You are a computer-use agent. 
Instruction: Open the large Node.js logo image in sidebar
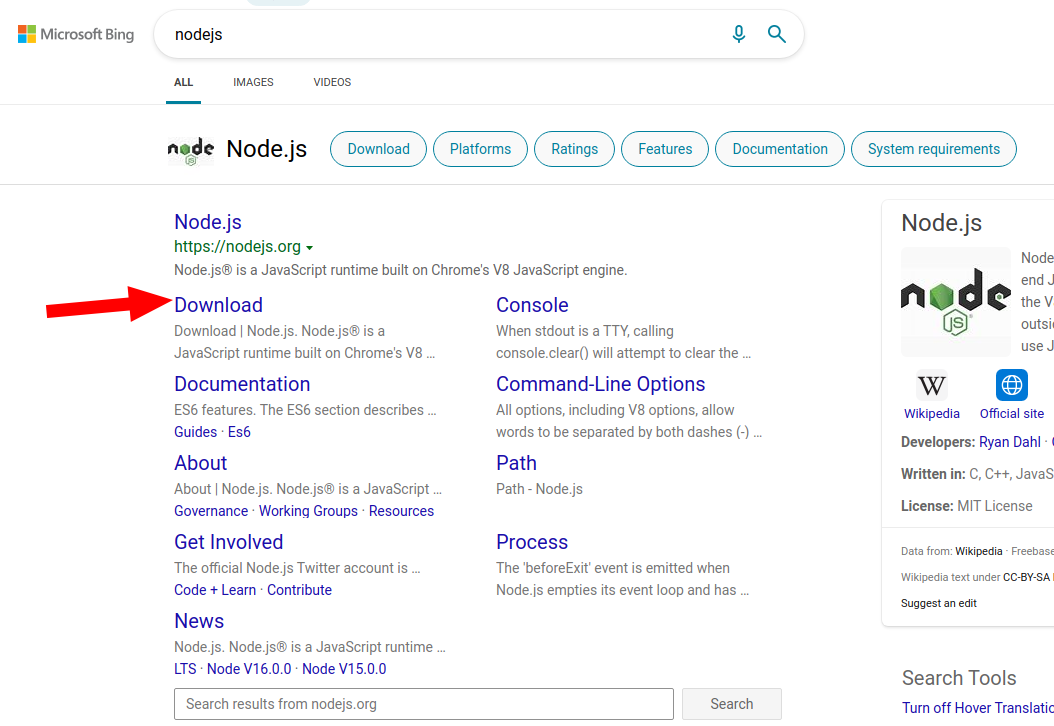click(x=955, y=302)
